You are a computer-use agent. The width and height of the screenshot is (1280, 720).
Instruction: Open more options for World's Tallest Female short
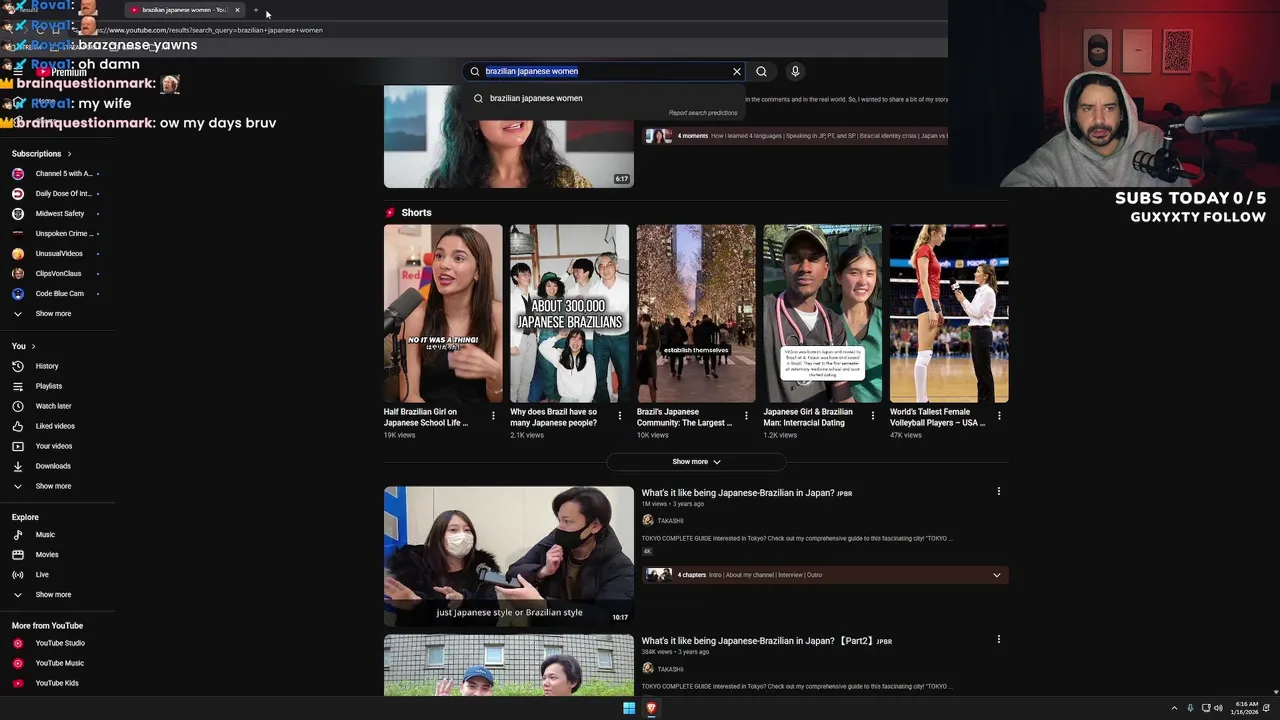(999, 416)
